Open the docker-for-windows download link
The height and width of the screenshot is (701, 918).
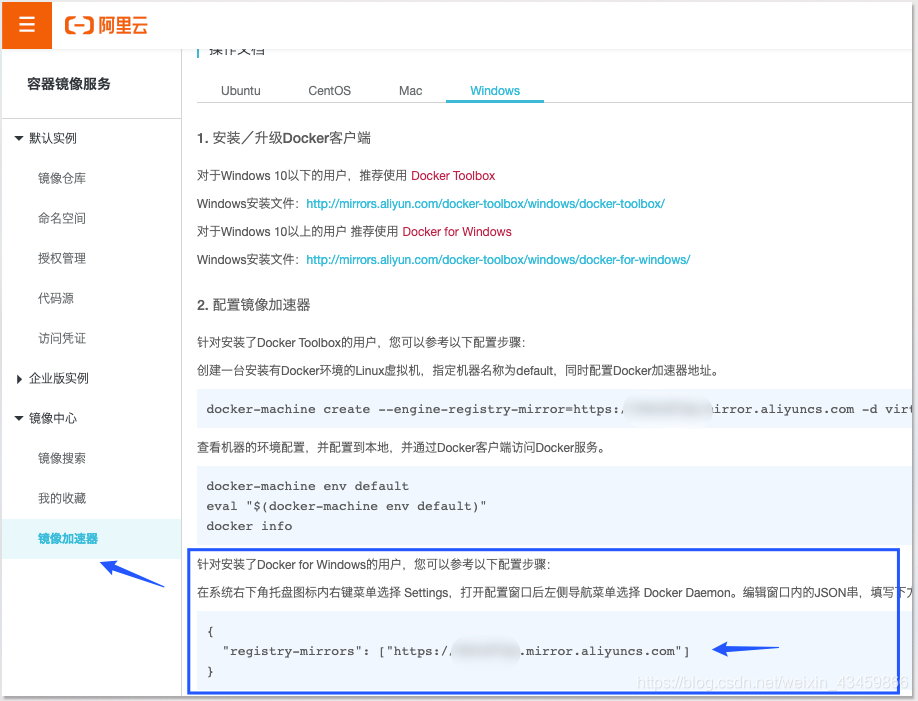497,259
